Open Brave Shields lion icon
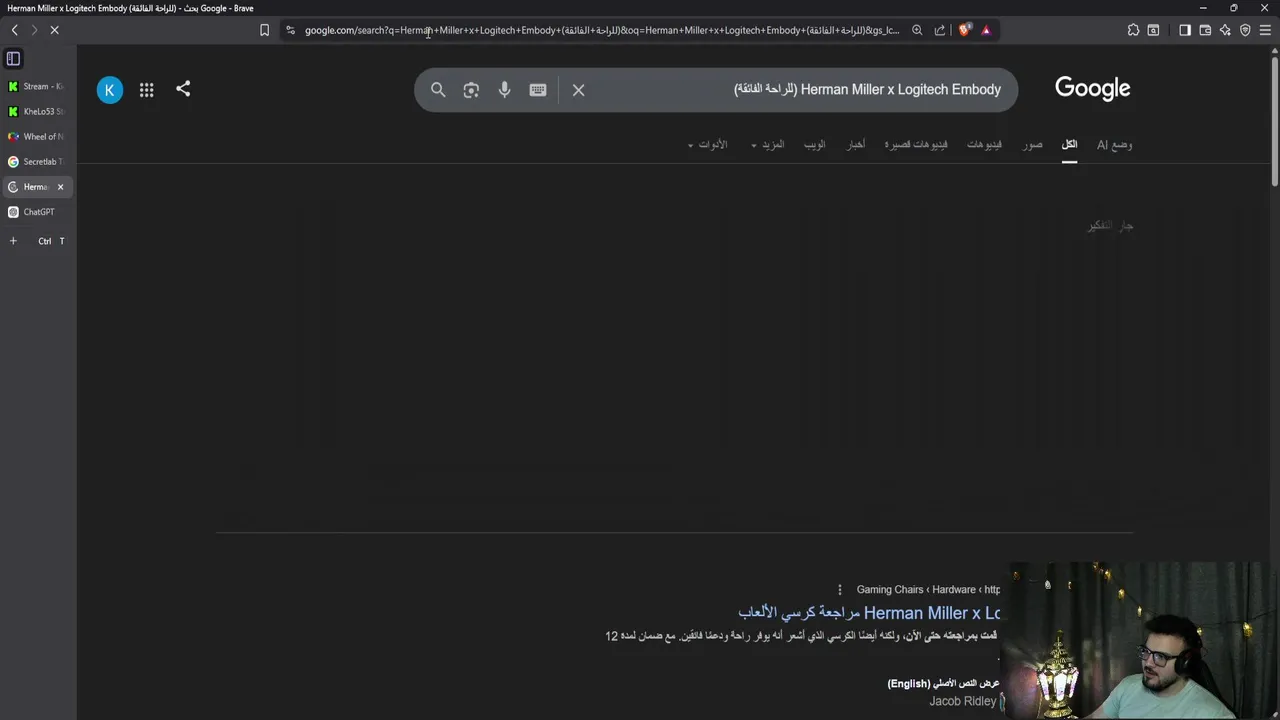The image size is (1280, 720). pos(964,30)
